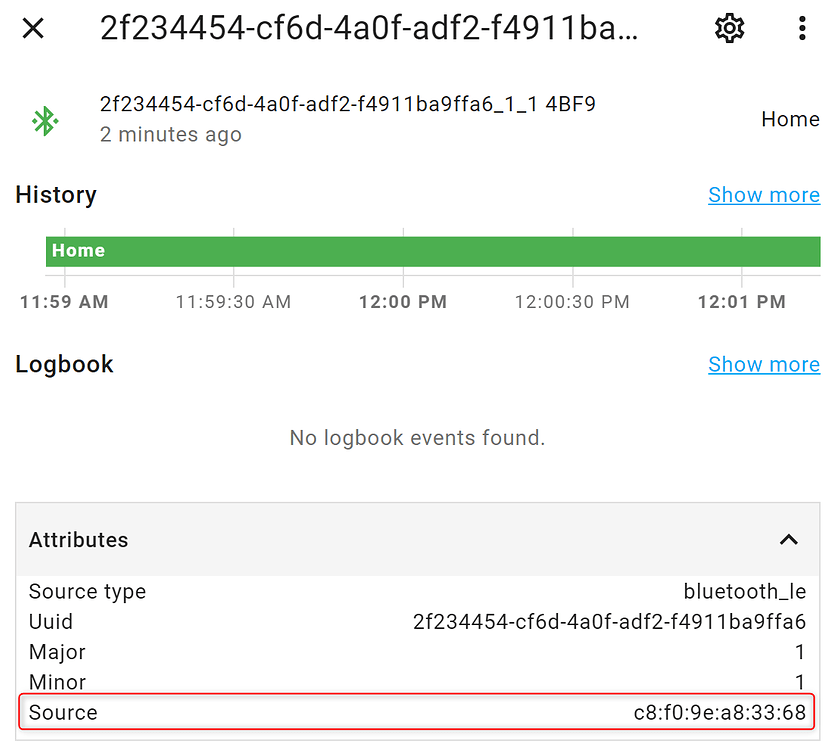Click the 12:00 PM timeline label
Viewport: 835px width, 750px height.
click(x=402, y=301)
